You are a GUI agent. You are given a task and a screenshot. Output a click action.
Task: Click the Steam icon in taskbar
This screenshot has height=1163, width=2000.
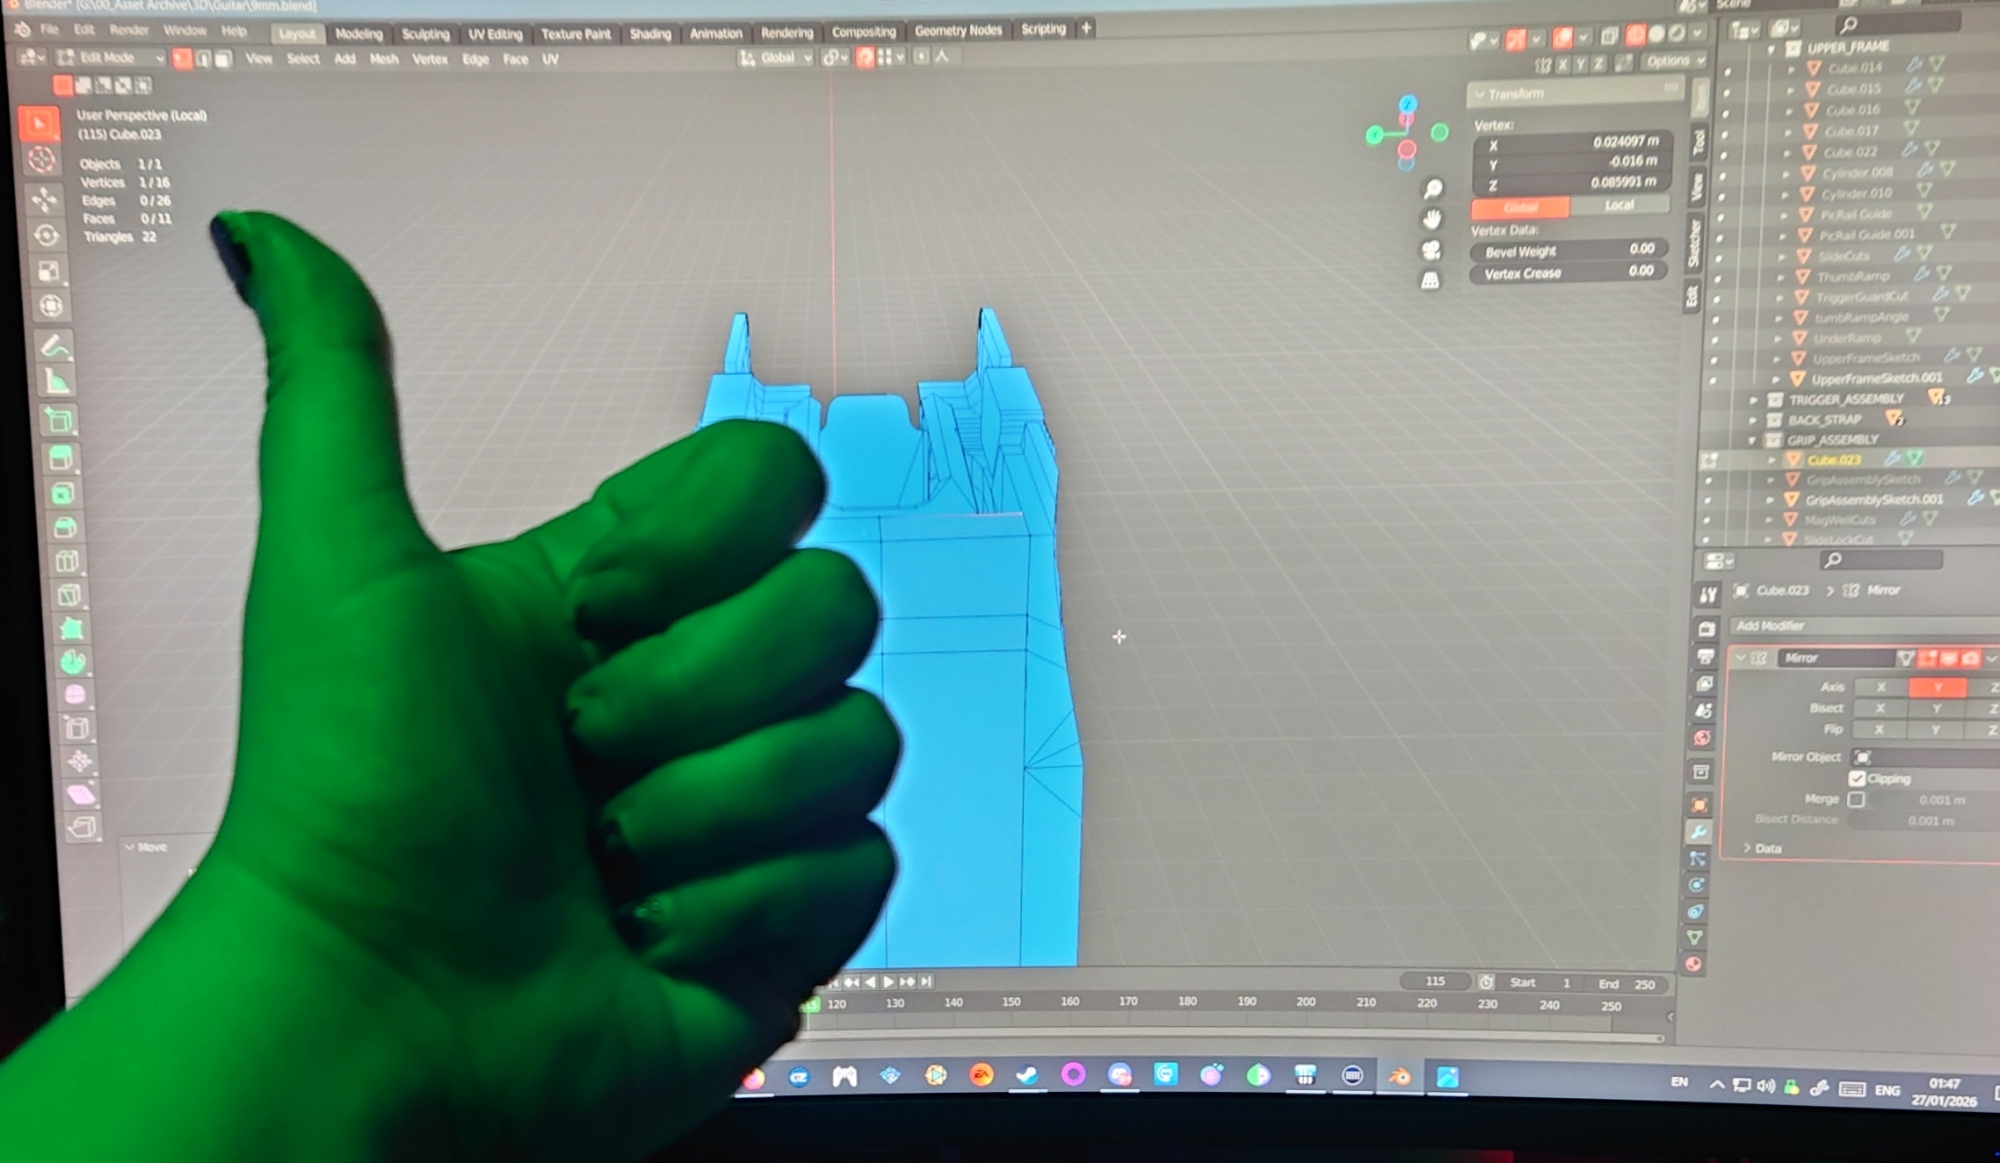[x=1027, y=1076]
